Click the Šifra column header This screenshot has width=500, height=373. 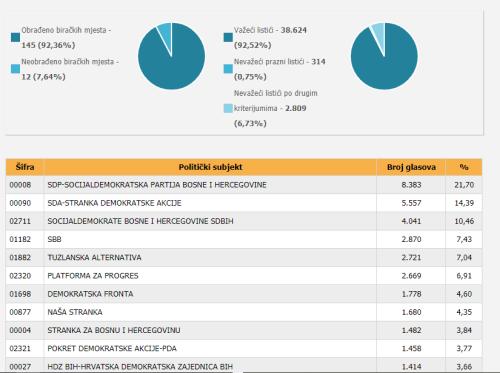[25, 167]
